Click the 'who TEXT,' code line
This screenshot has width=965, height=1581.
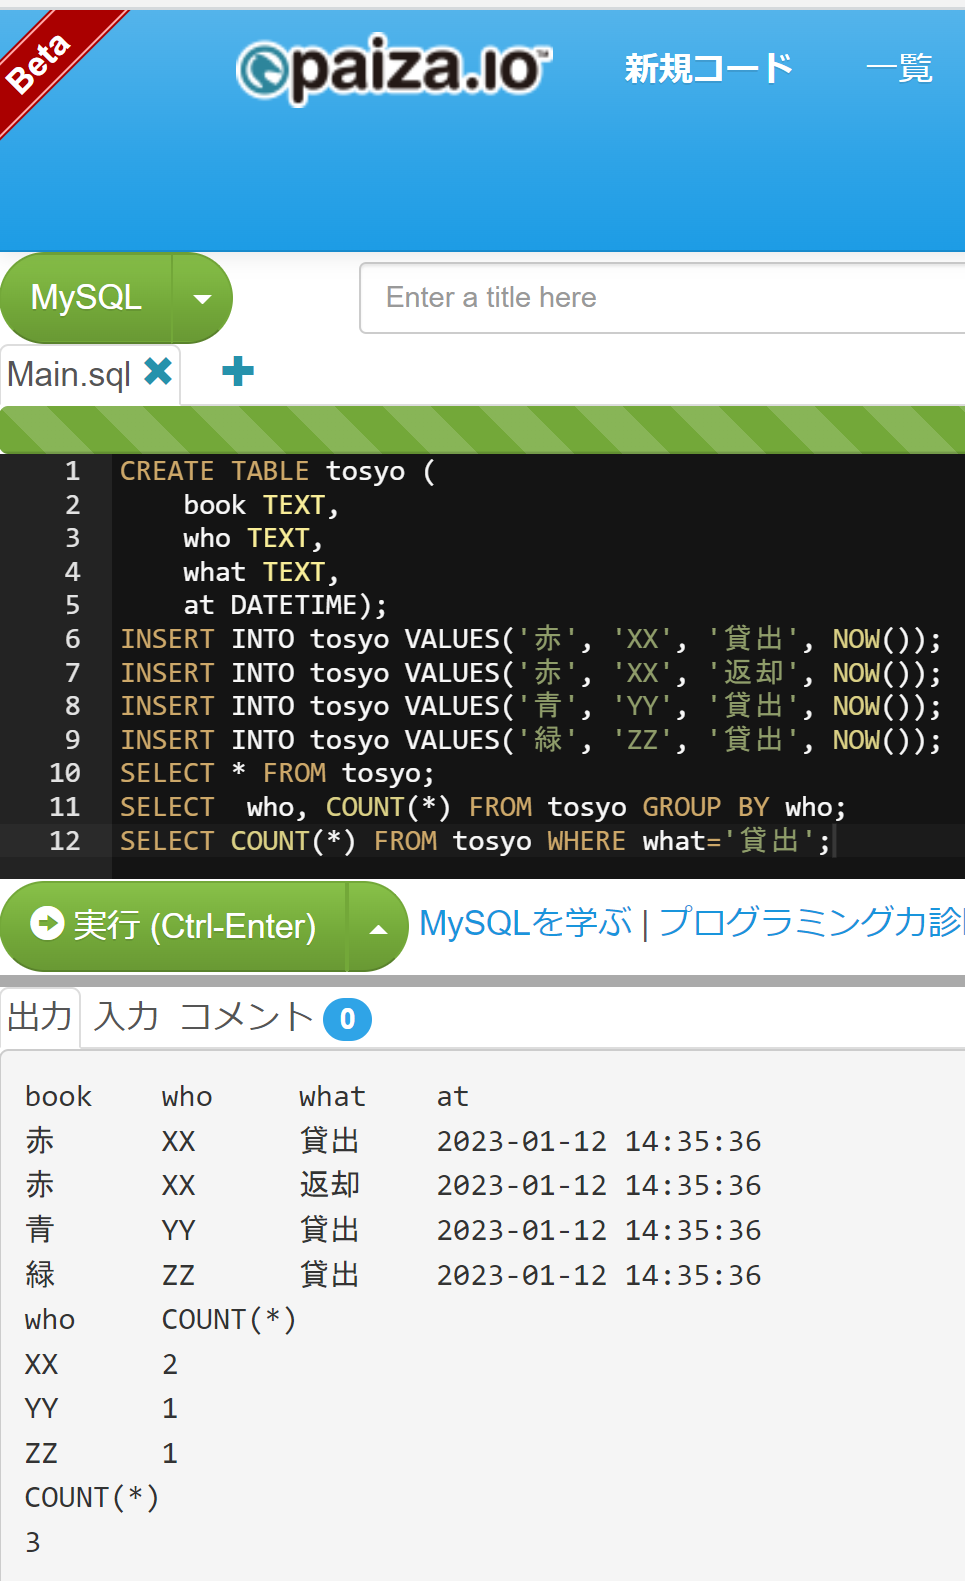tap(253, 538)
